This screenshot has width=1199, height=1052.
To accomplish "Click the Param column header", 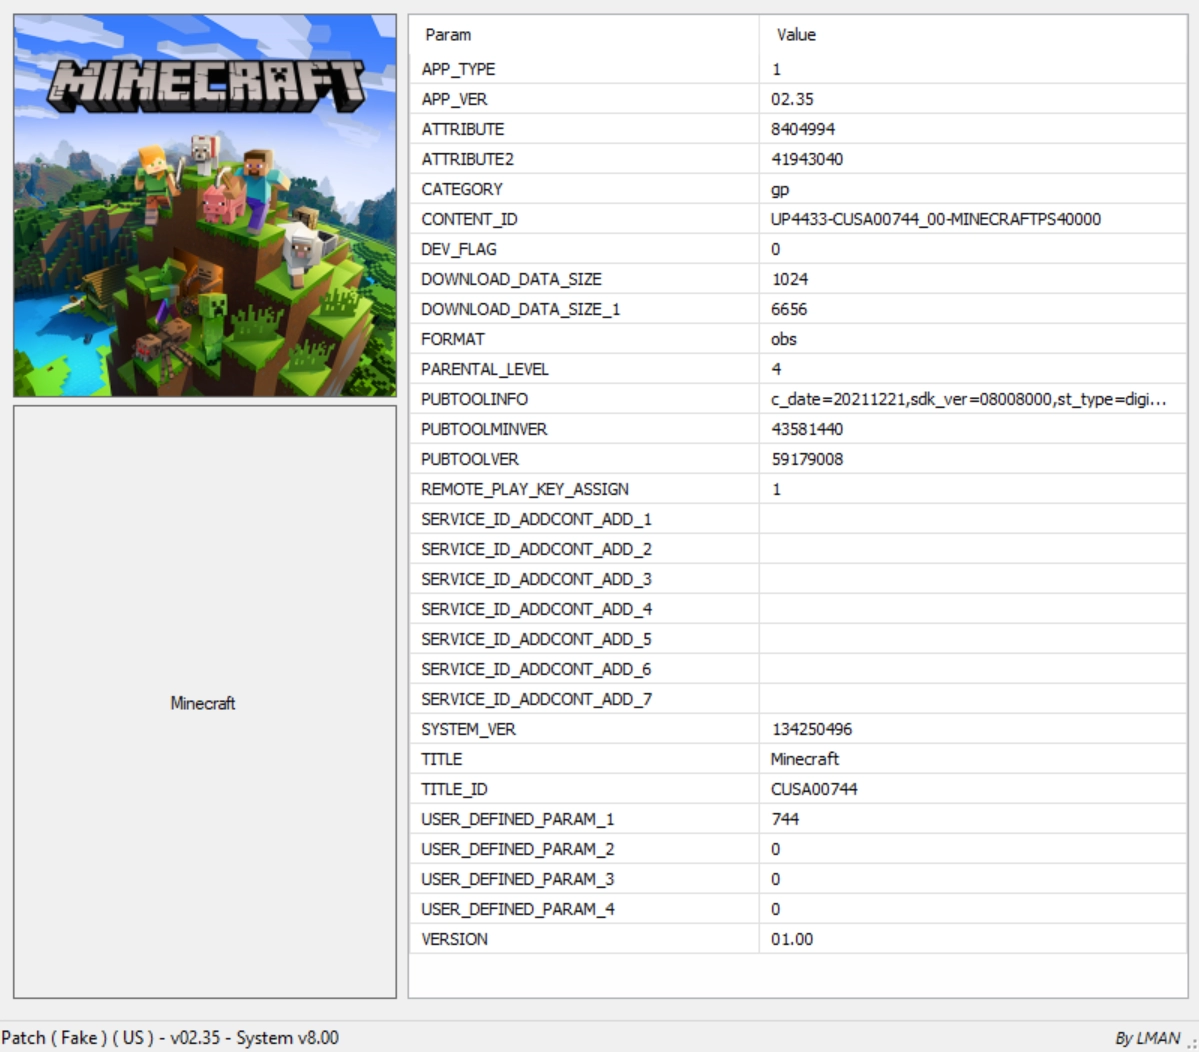I will coord(448,35).
